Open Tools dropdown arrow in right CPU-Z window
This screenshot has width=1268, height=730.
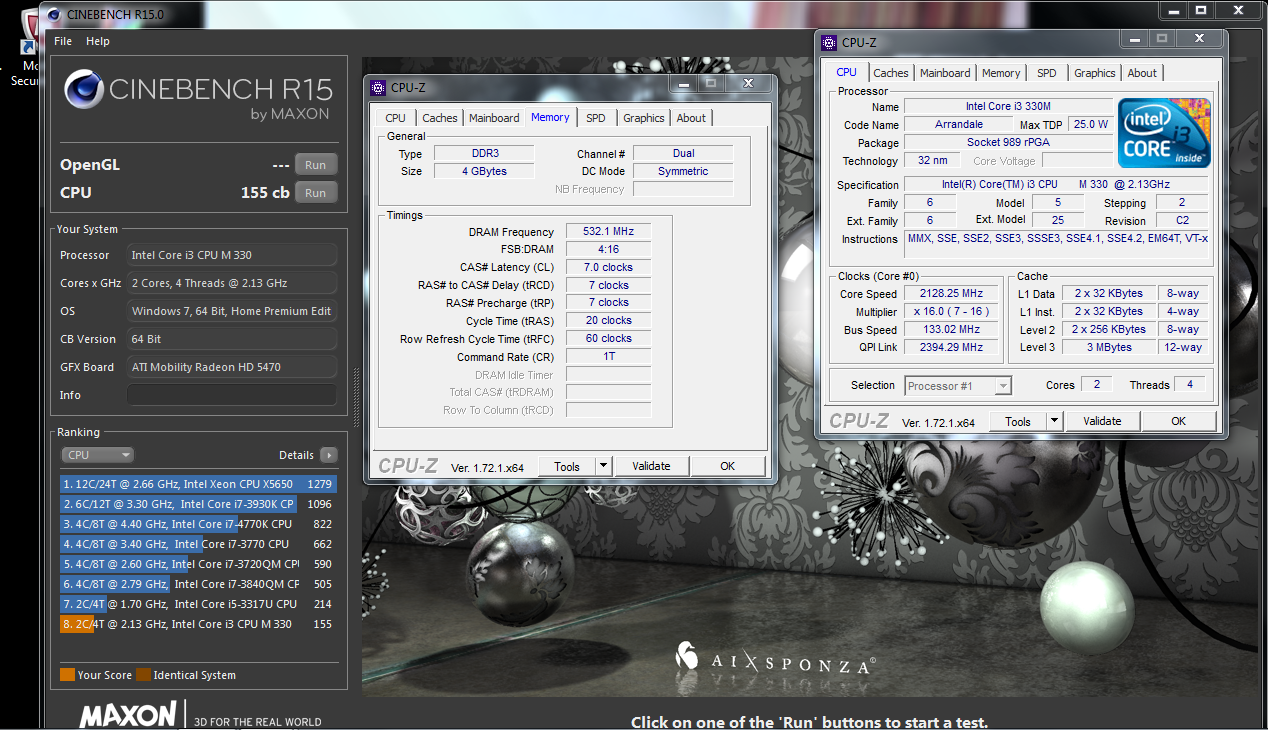1054,421
